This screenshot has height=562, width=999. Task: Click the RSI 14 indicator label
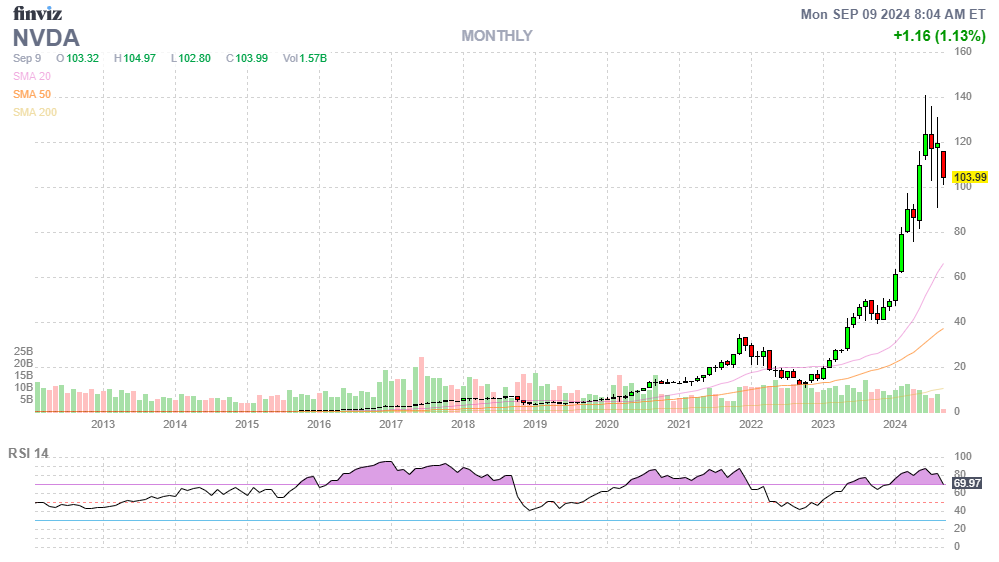(28, 454)
